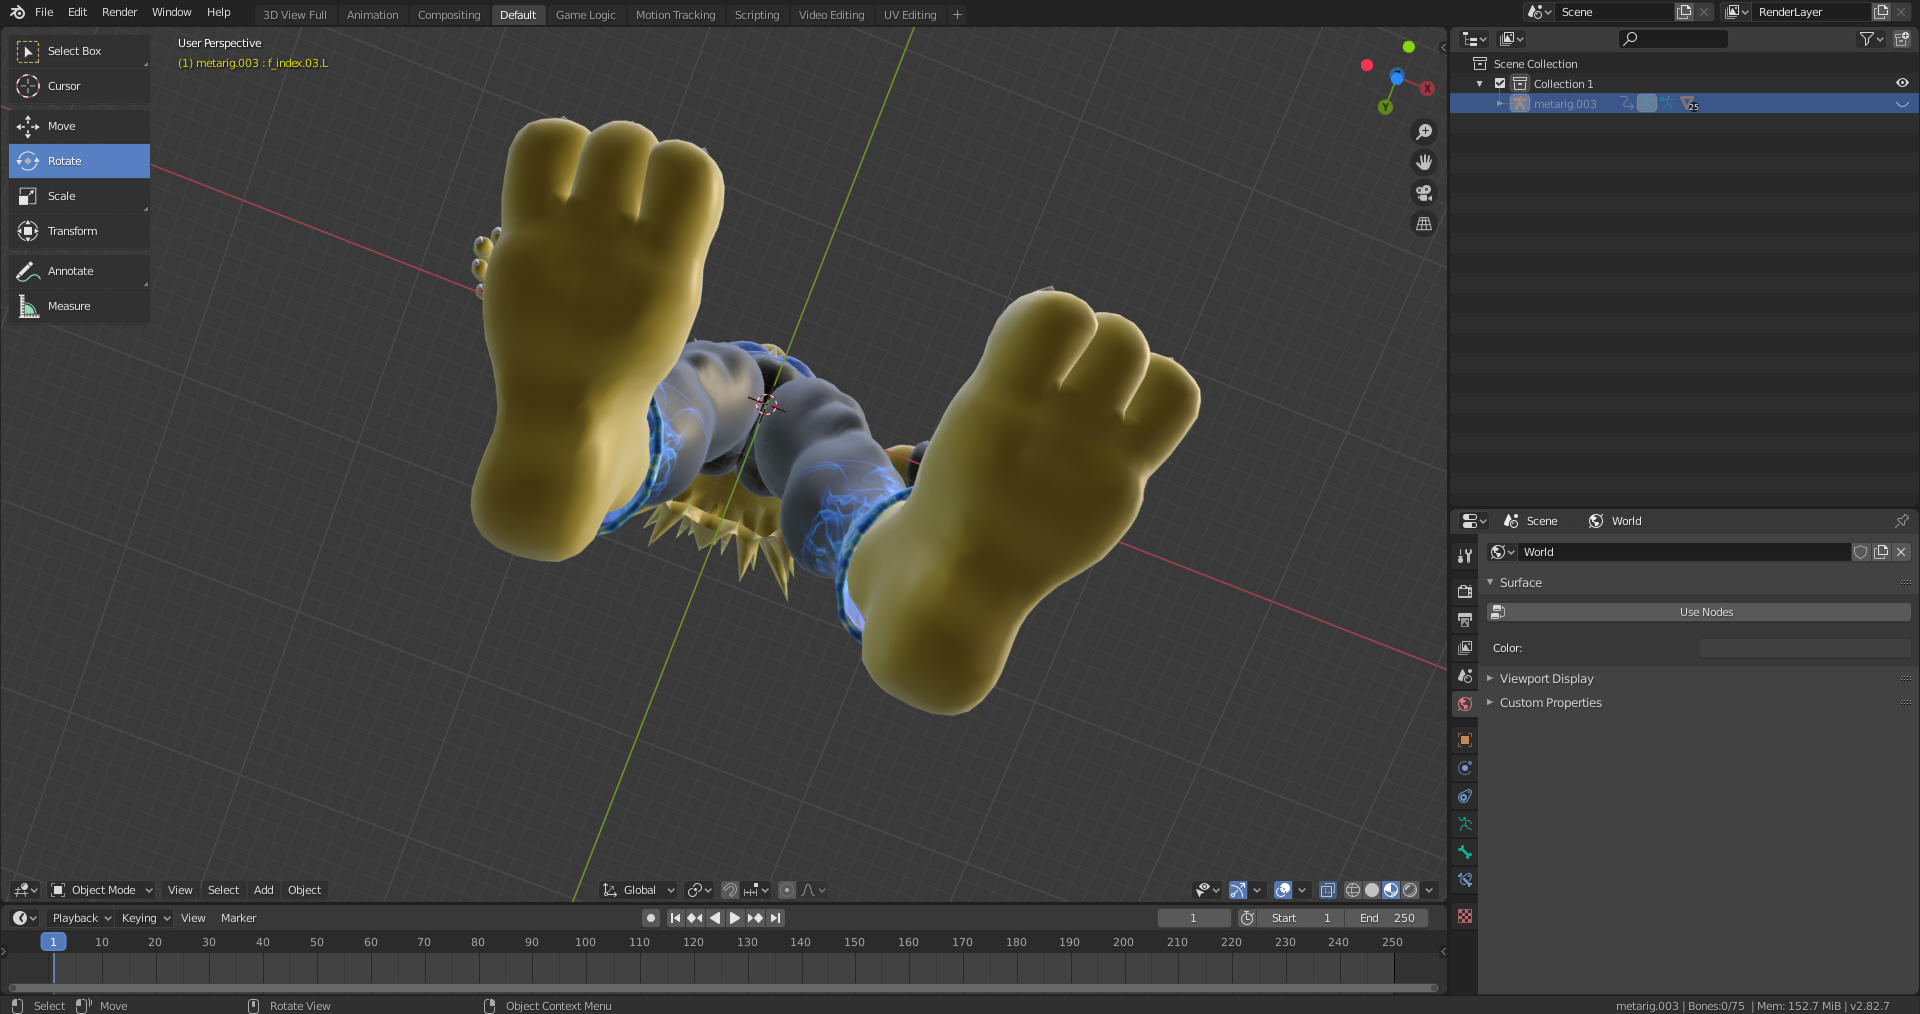Open the Texture properties tab
The height and width of the screenshot is (1014, 1920).
coord(1465,916)
